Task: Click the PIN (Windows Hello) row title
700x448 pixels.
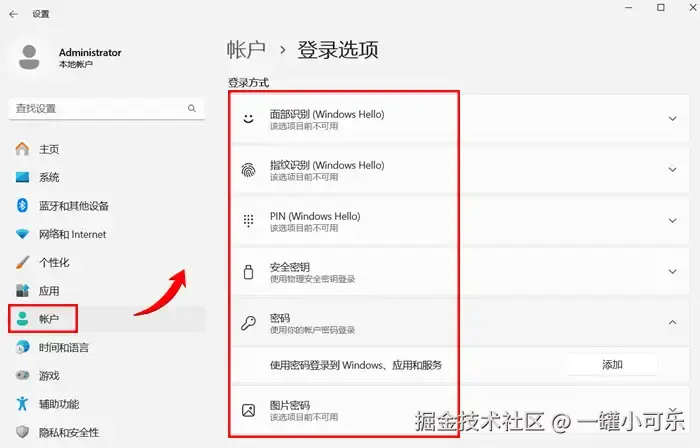Action: click(x=315, y=216)
